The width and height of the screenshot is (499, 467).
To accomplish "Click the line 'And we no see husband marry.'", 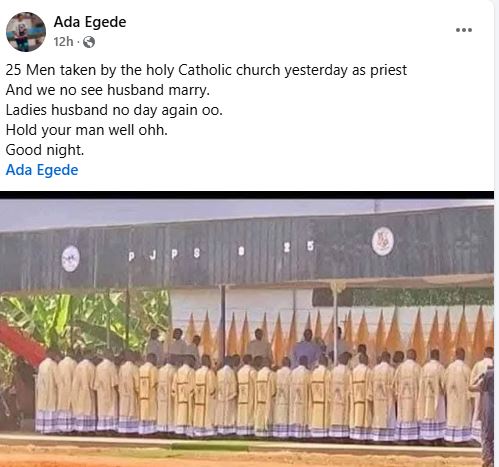I will (x=108, y=90).
